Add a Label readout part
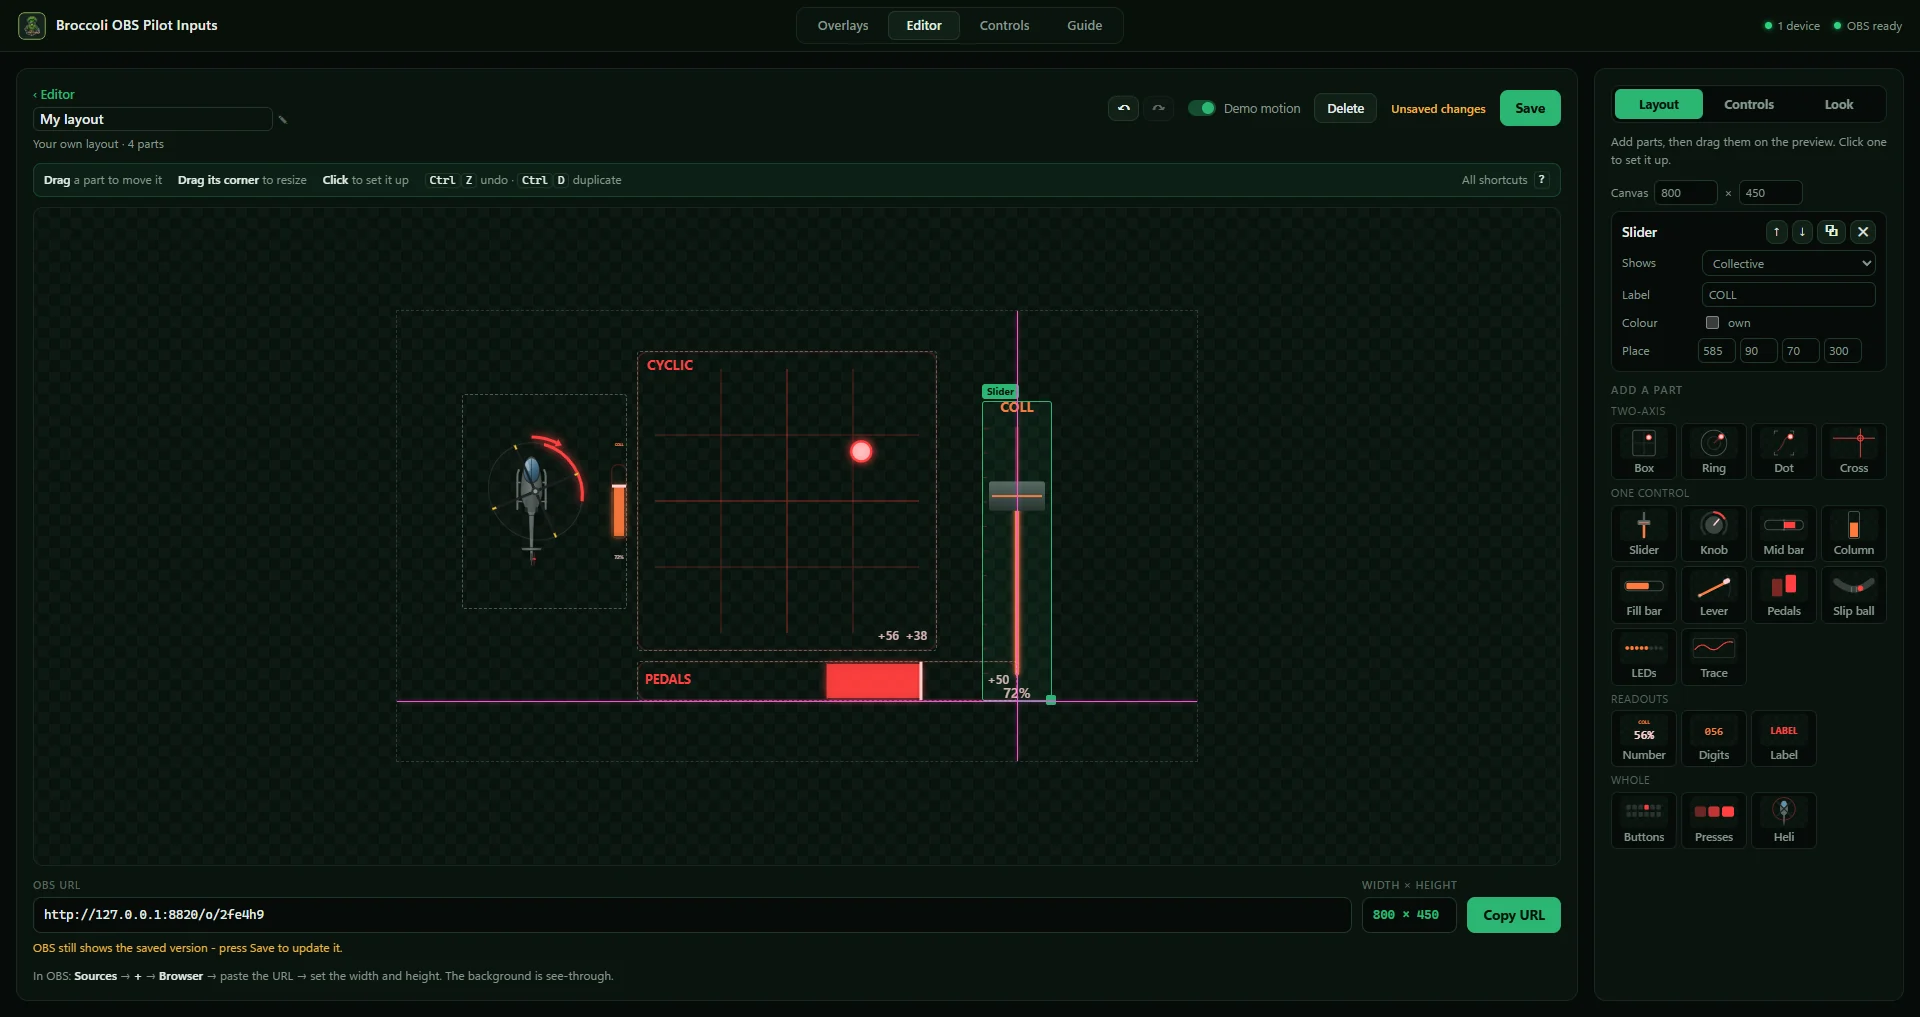 1784,739
